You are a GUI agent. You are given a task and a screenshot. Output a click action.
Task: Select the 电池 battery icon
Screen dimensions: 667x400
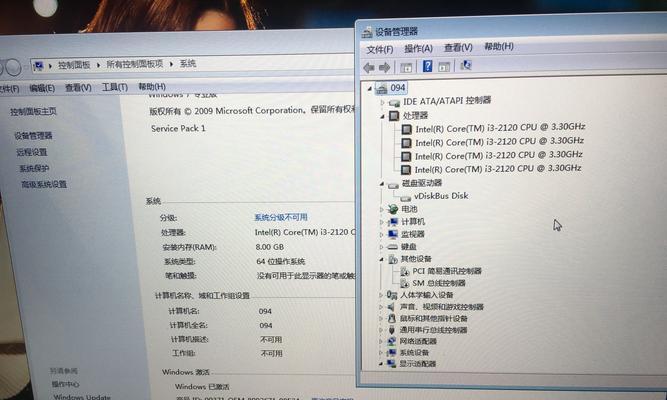(393, 209)
